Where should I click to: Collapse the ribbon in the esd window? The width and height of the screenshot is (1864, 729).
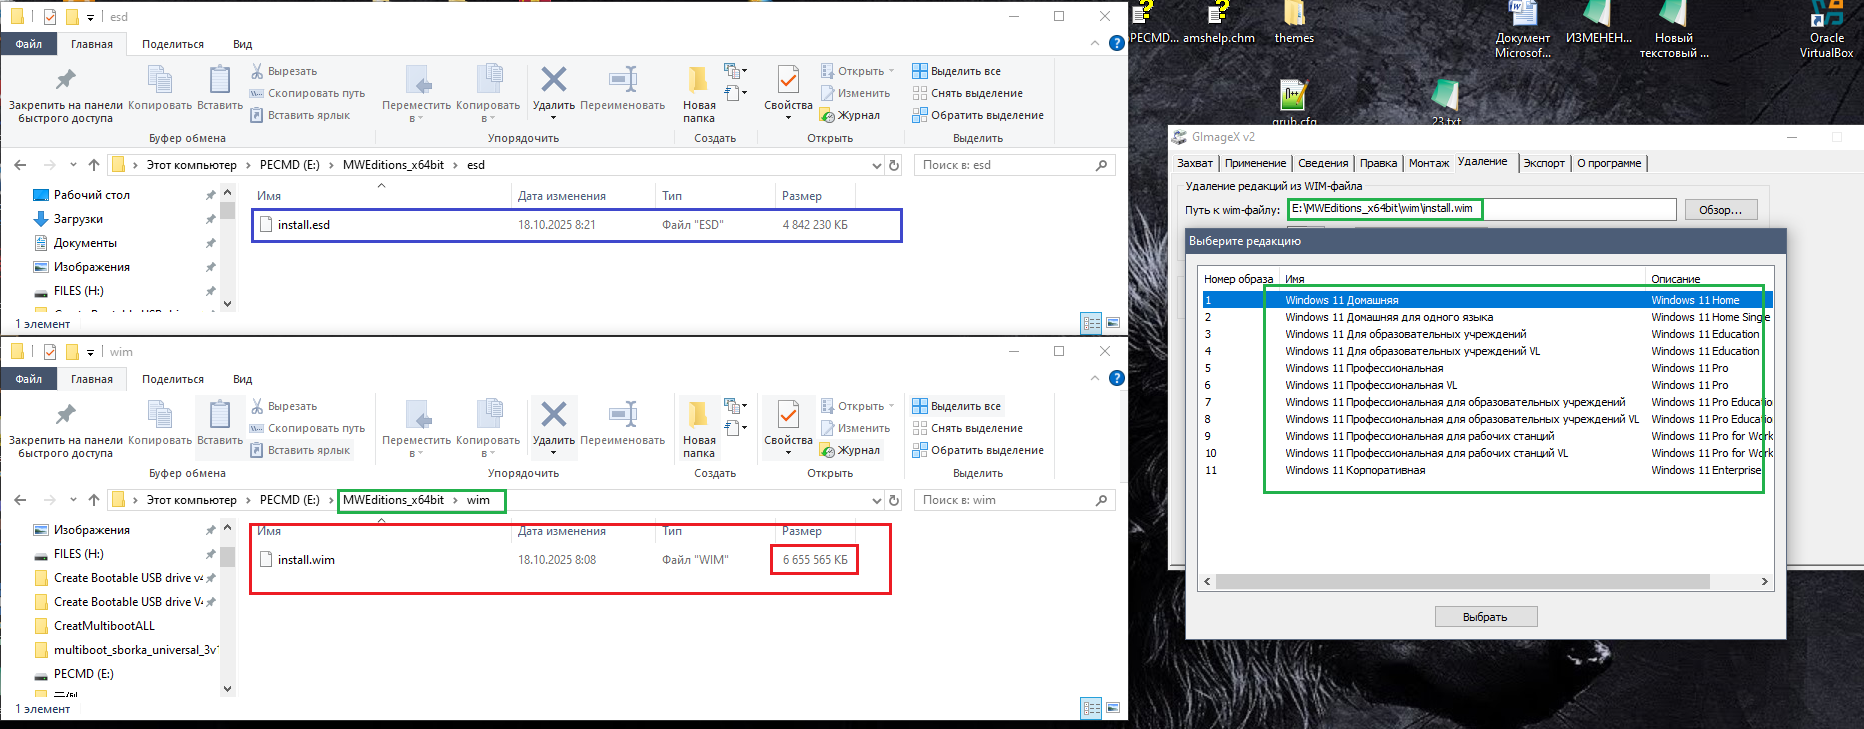1095,44
